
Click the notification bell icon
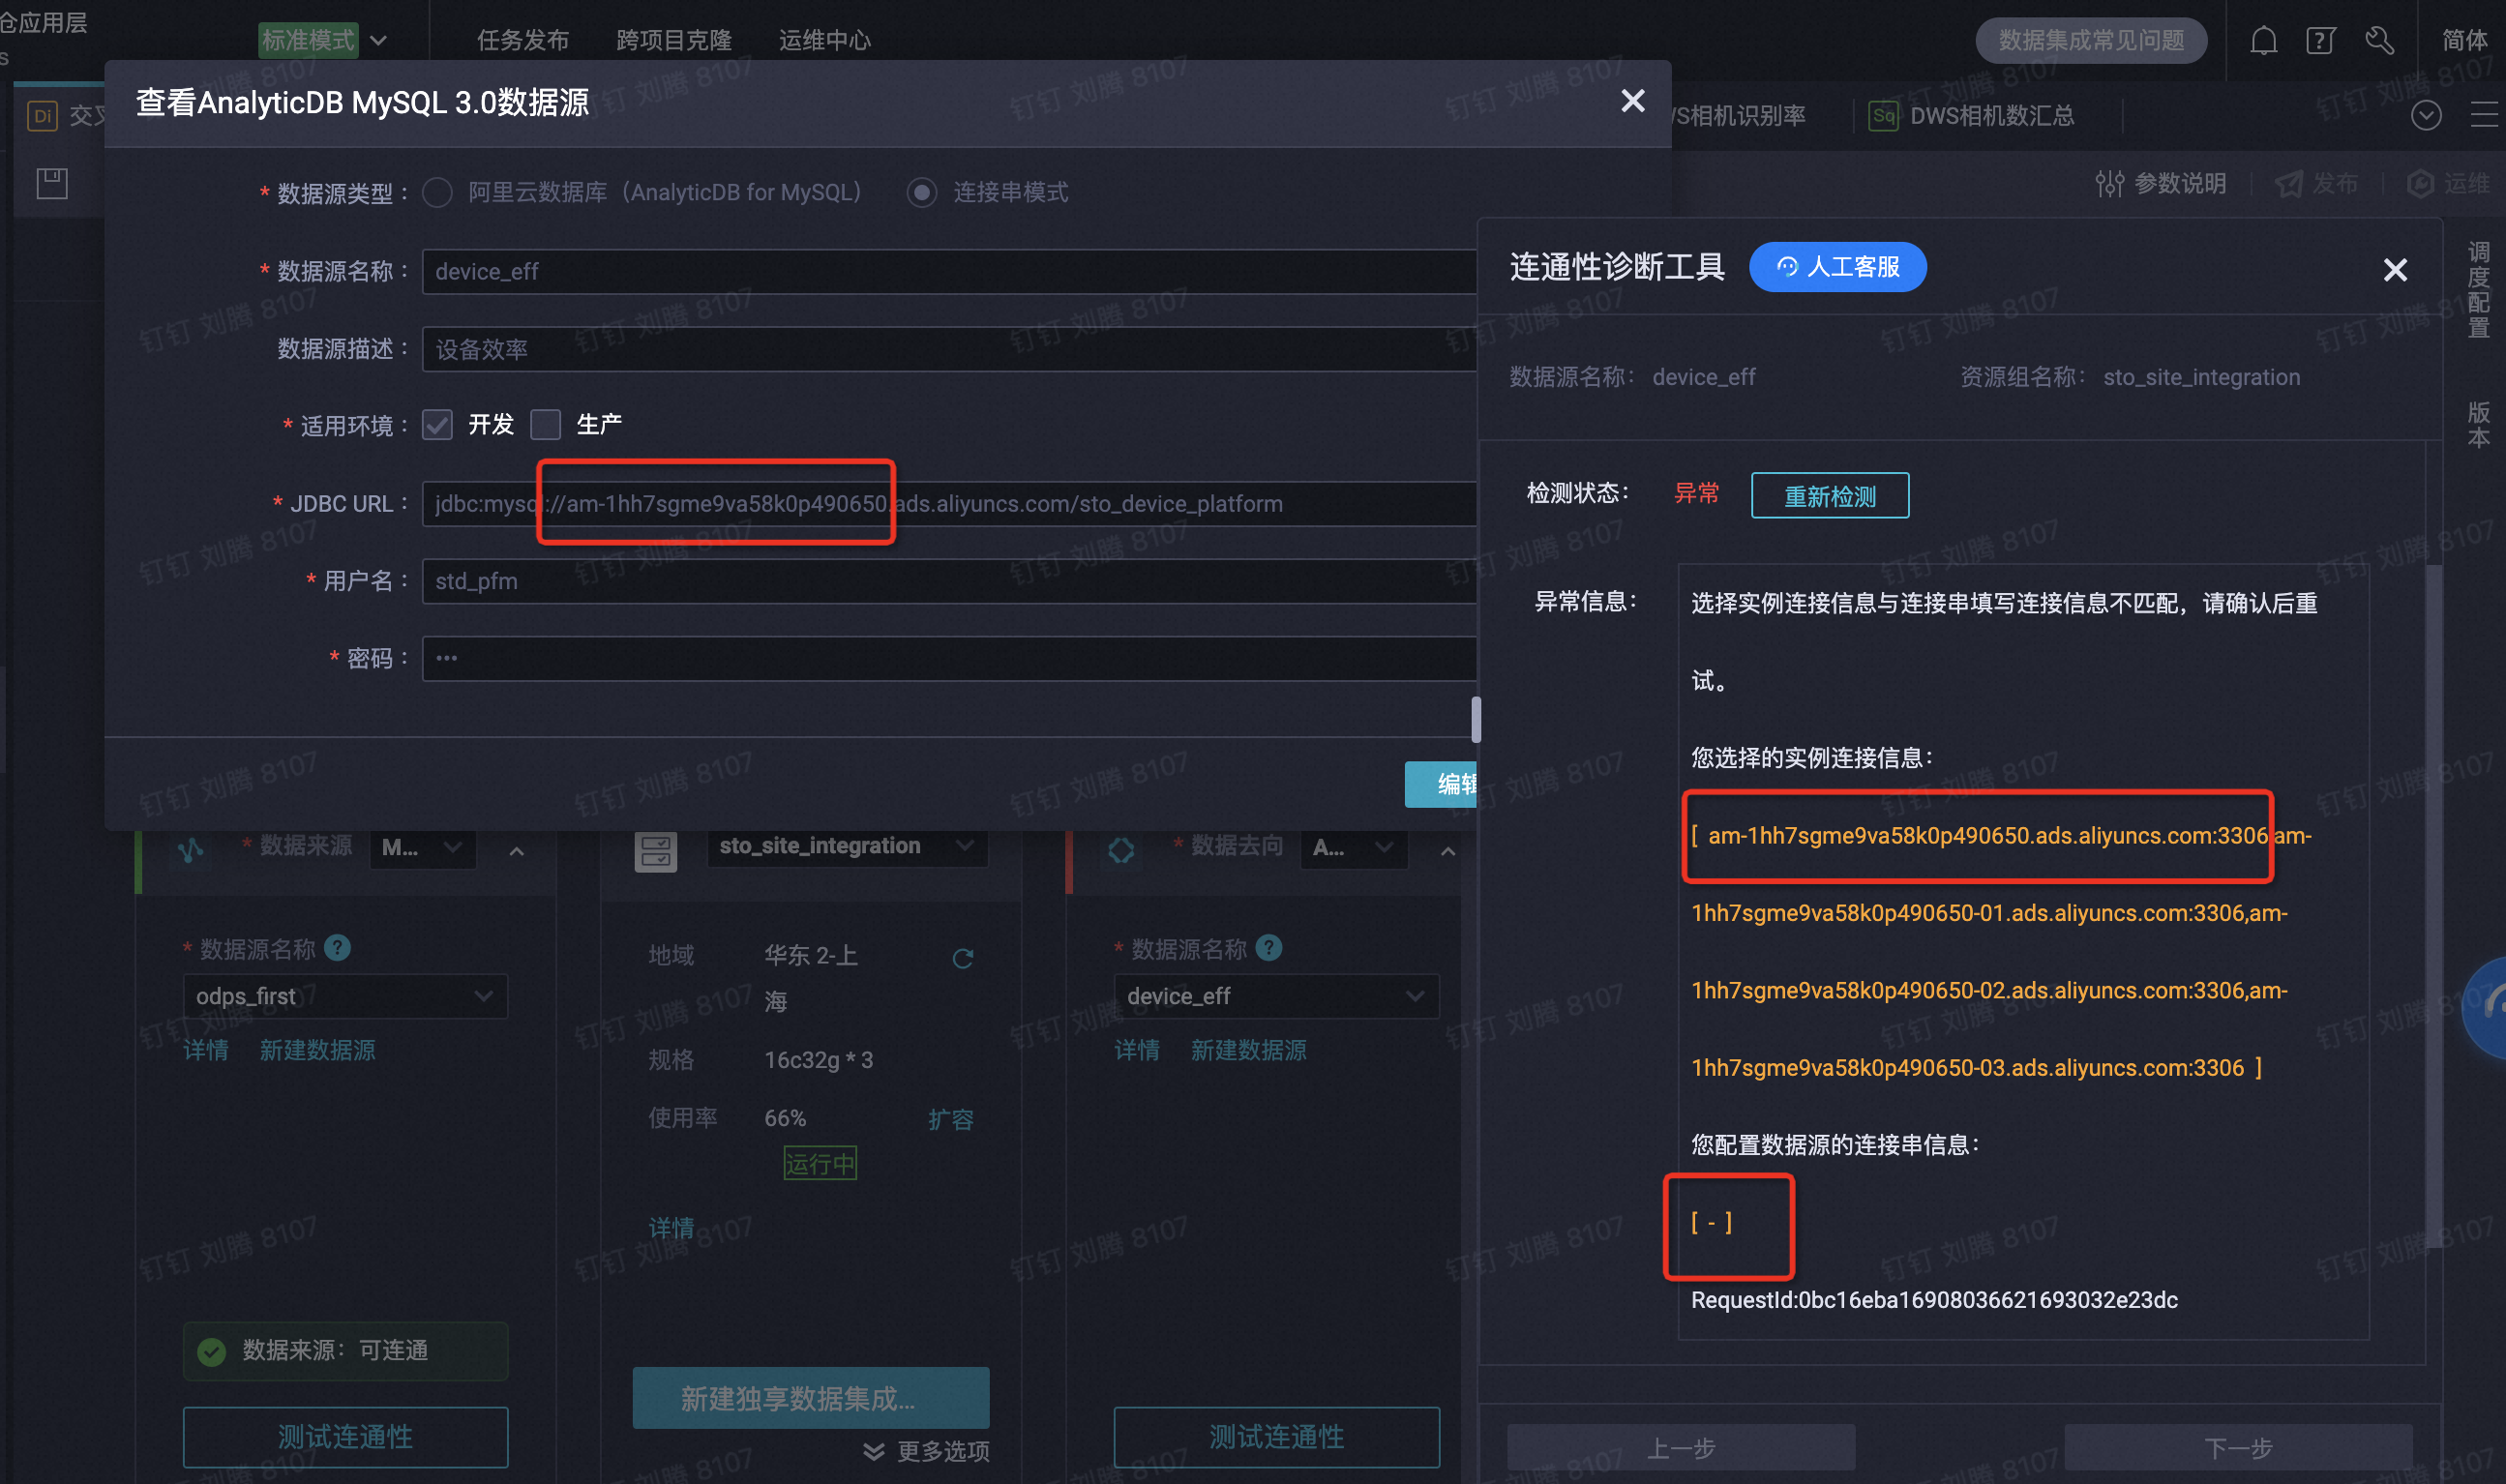pos(2263,41)
